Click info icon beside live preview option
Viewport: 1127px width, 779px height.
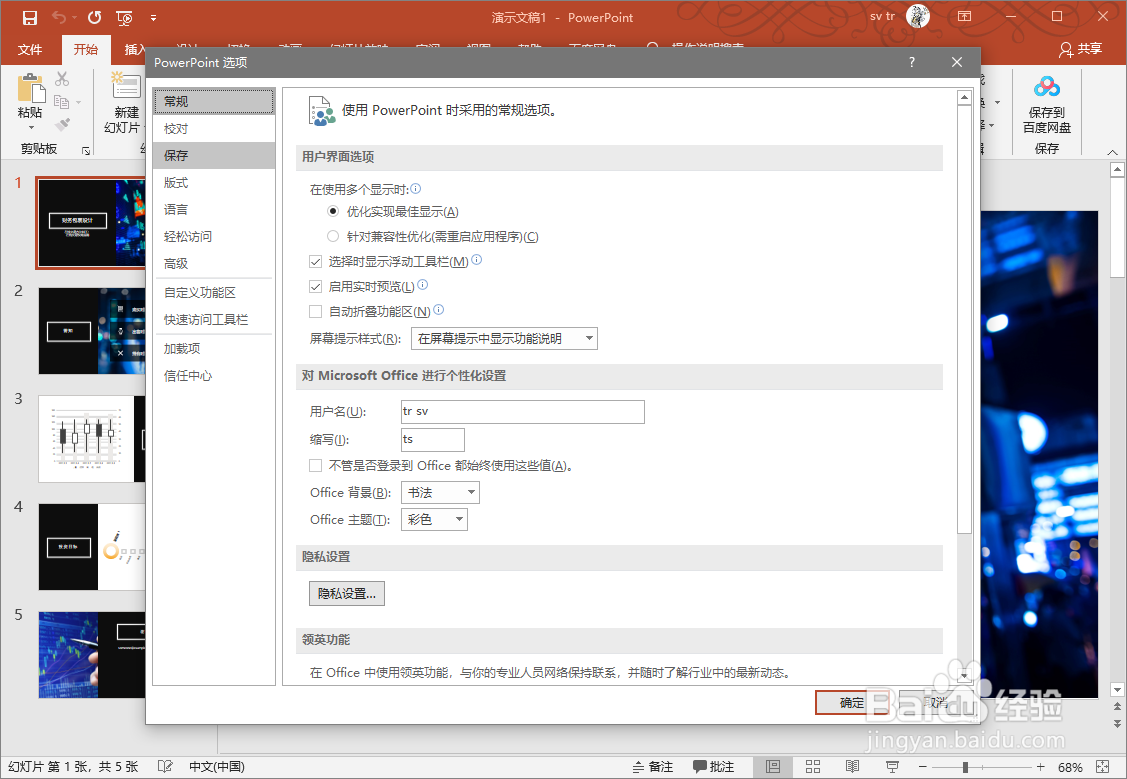click(x=423, y=285)
